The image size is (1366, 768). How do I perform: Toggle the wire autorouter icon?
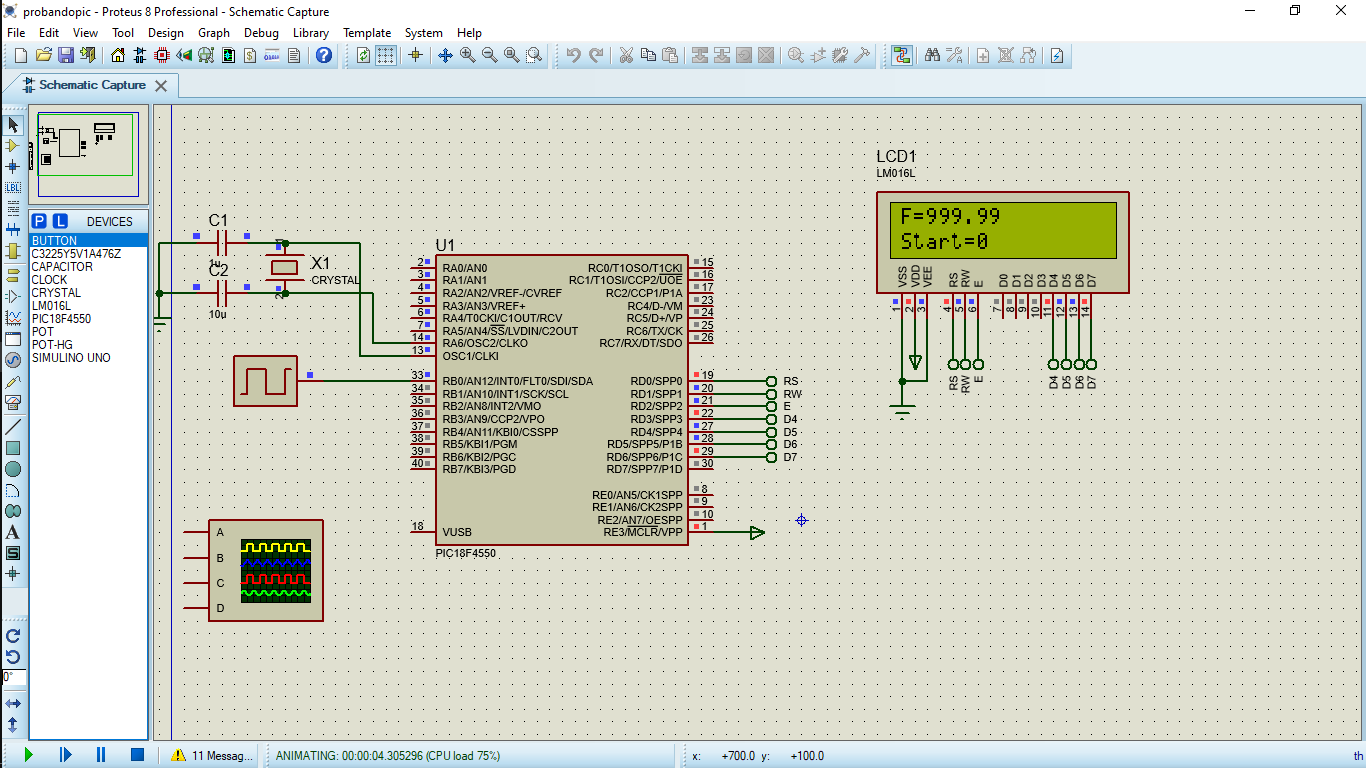[x=902, y=55]
